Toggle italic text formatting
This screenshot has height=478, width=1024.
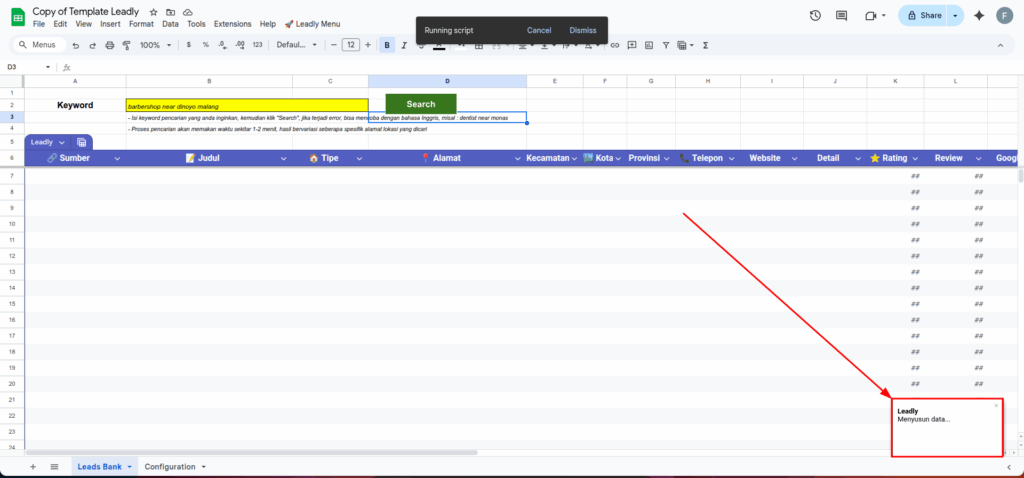(x=404, y=45)
